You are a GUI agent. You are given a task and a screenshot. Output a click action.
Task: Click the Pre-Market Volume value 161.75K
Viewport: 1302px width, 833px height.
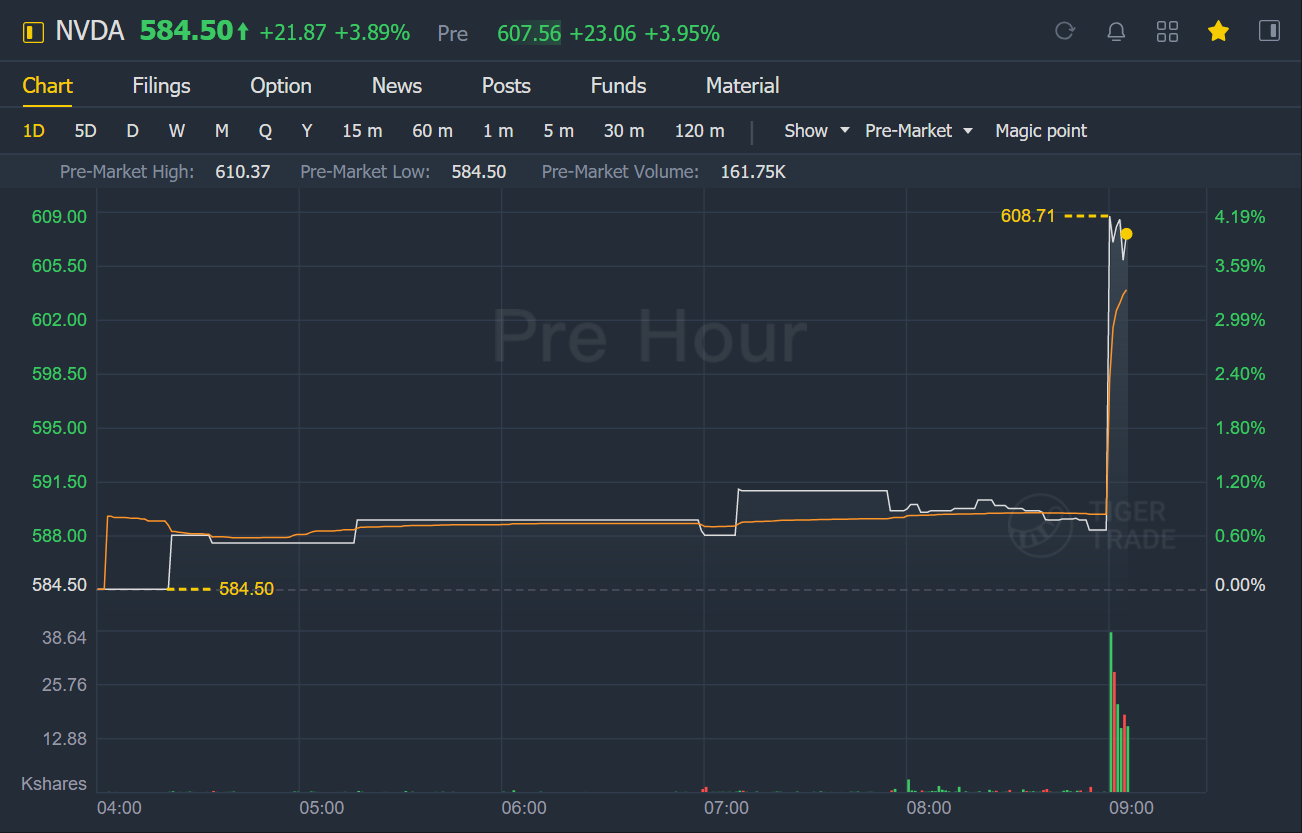click(753, 172)
